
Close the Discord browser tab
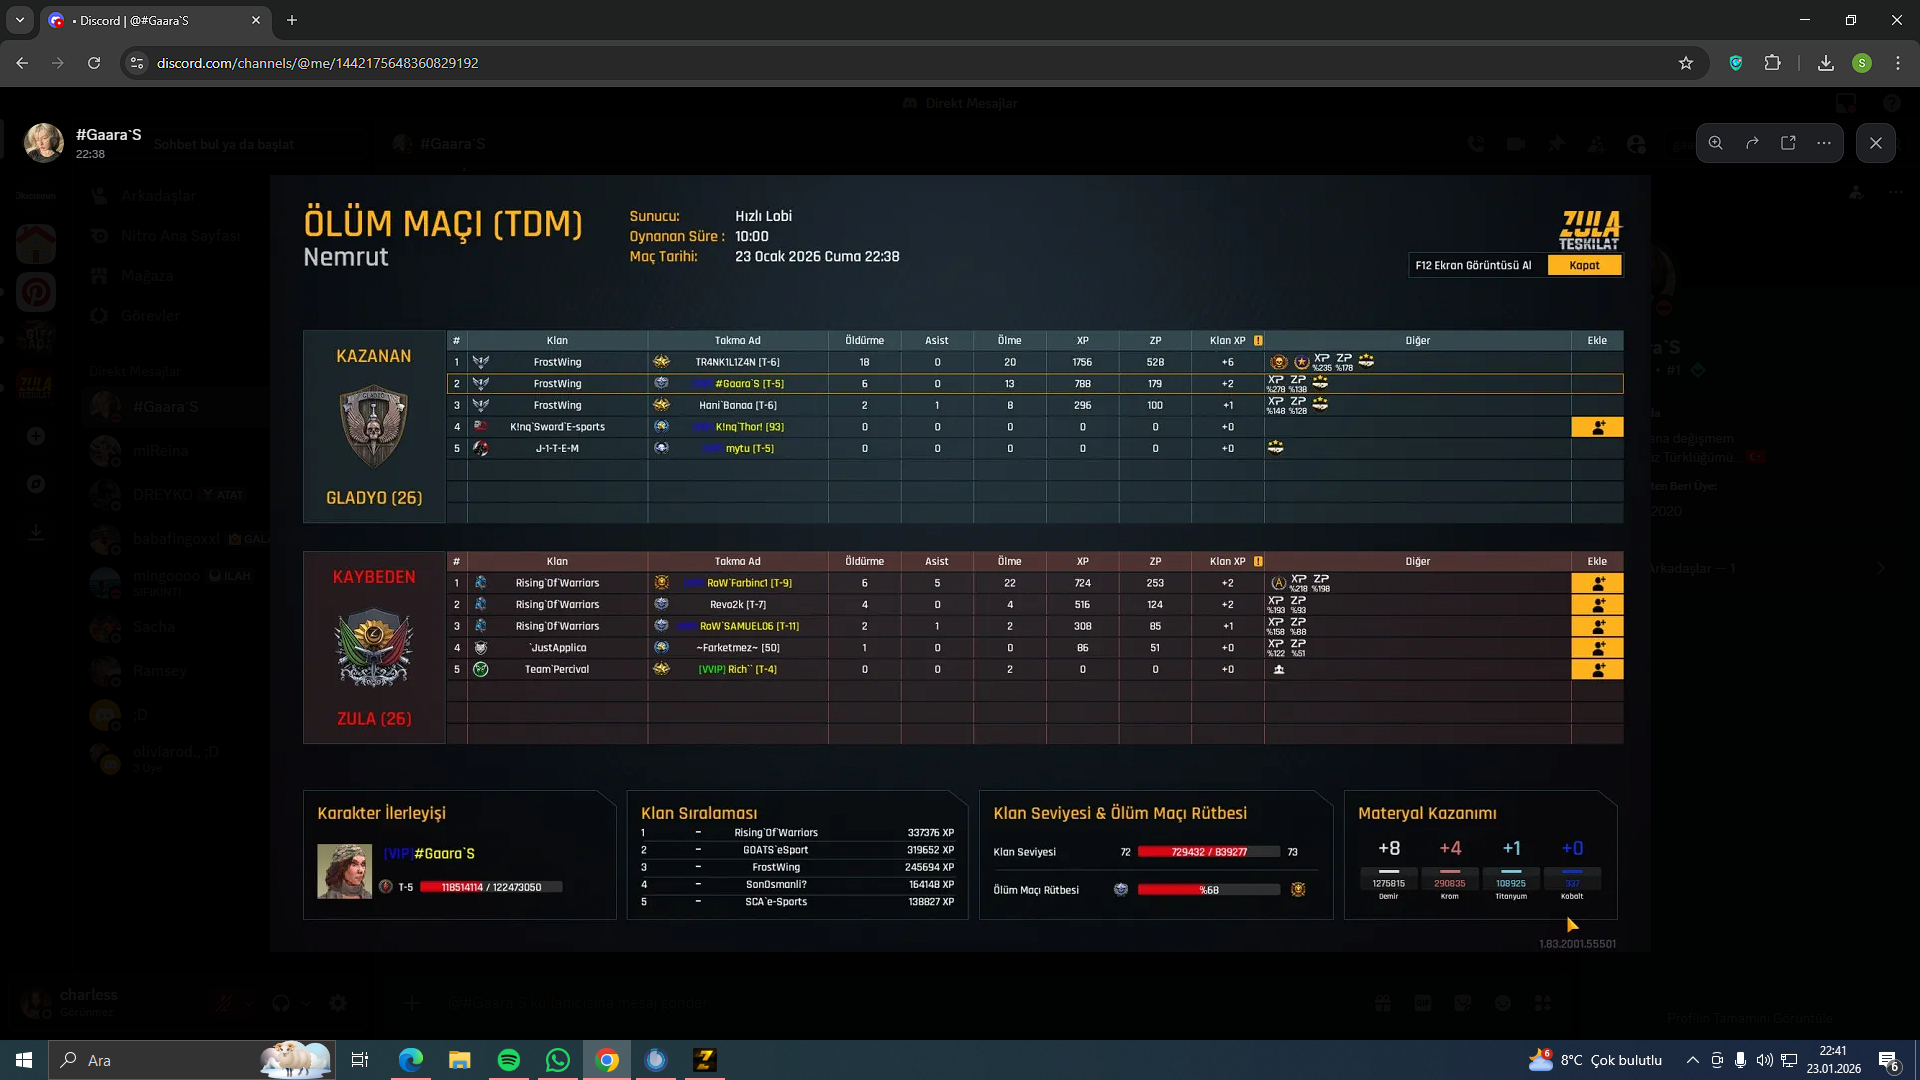pos(256,20)
